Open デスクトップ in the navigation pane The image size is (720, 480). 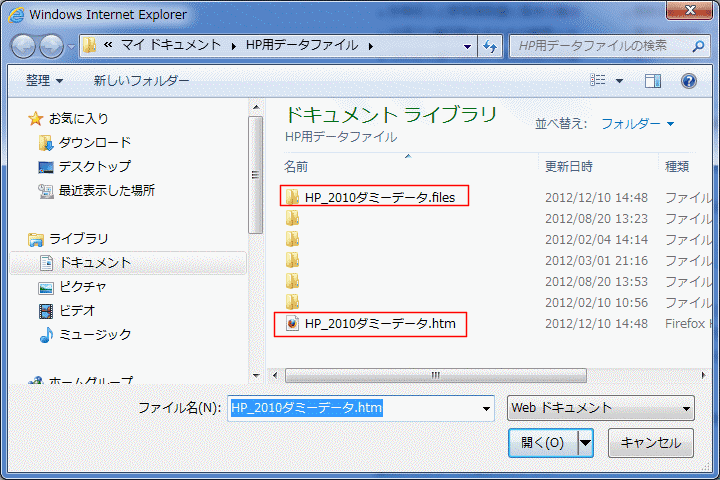tap(85, 166)
